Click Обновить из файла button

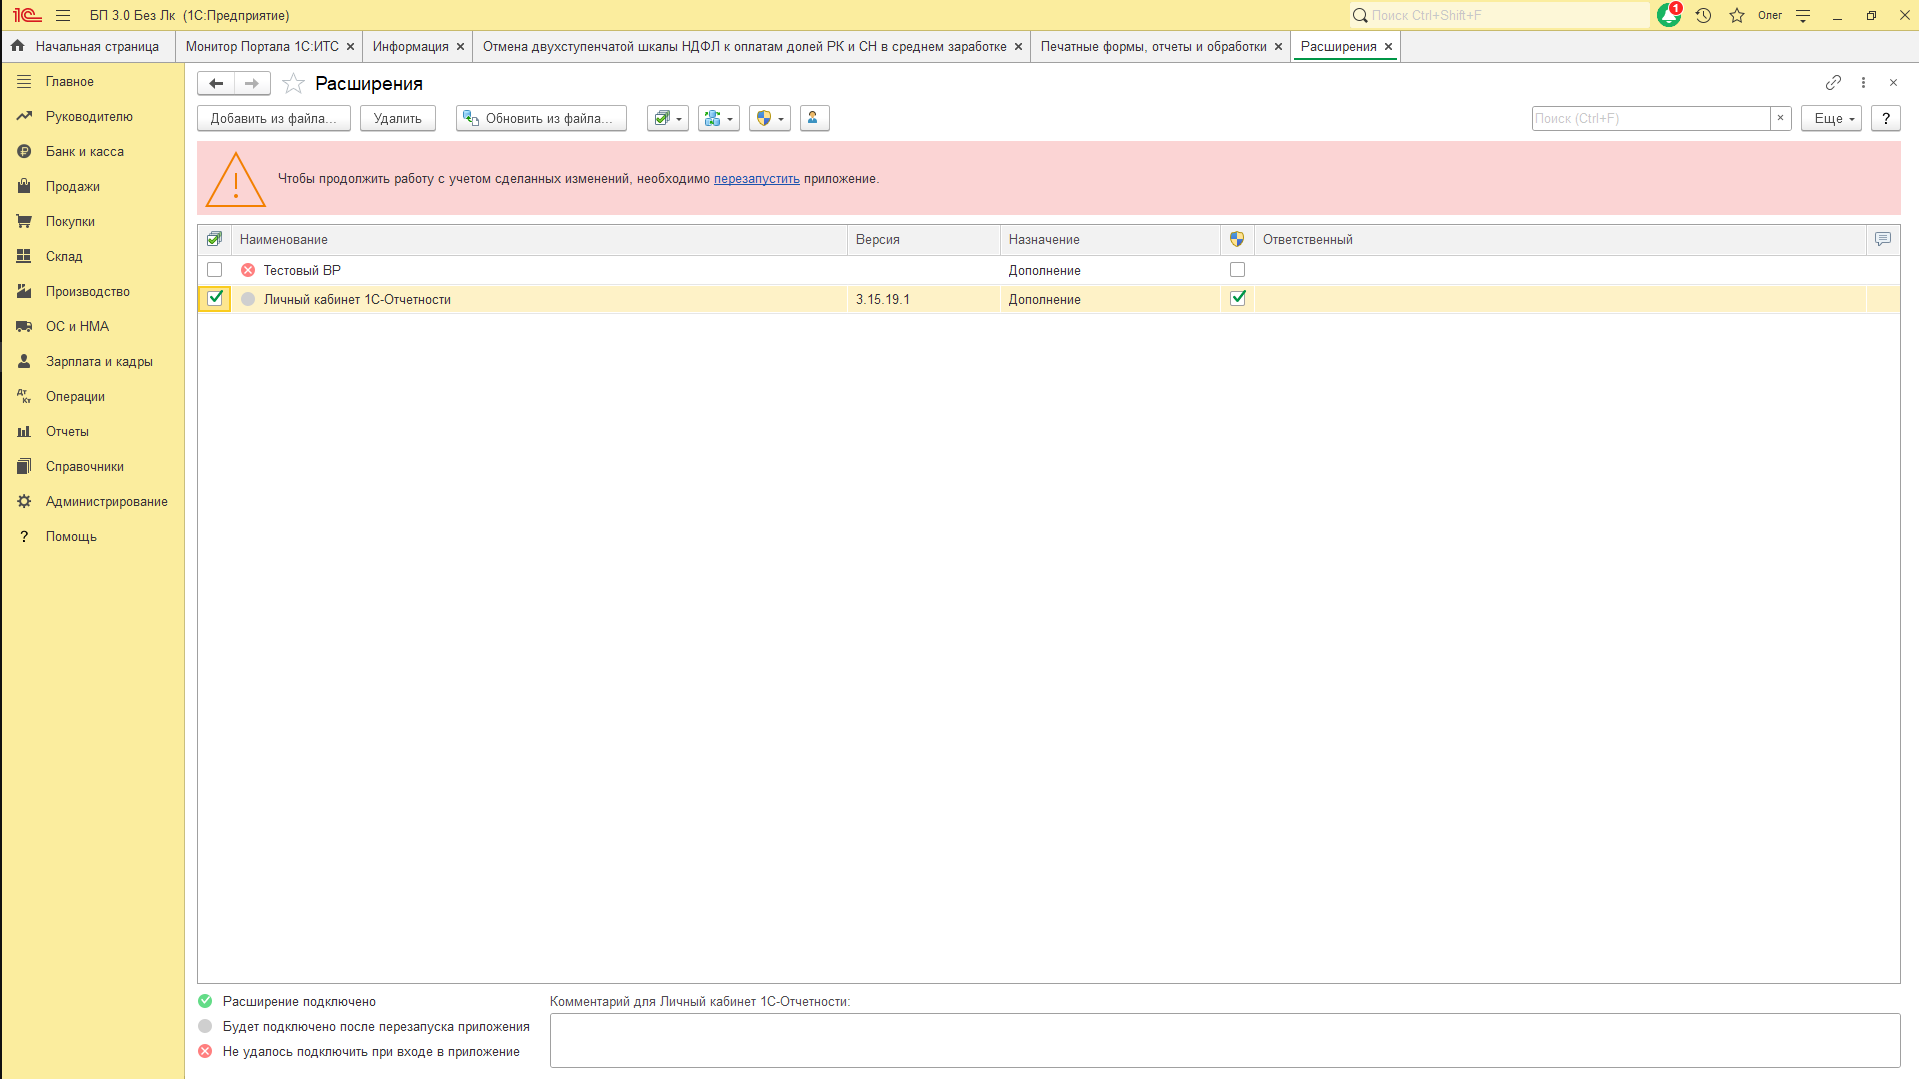point(541,118)
